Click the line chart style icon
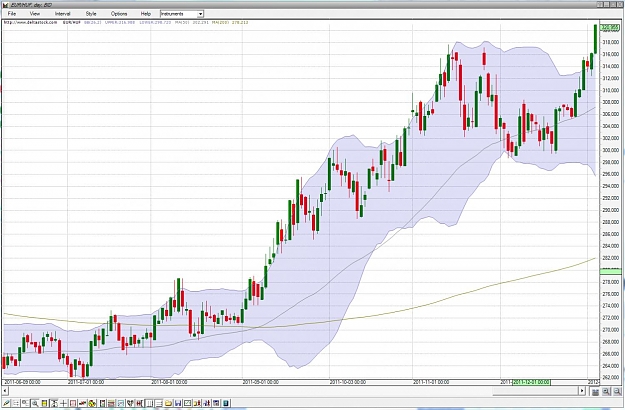 click(x=187, y=403)
